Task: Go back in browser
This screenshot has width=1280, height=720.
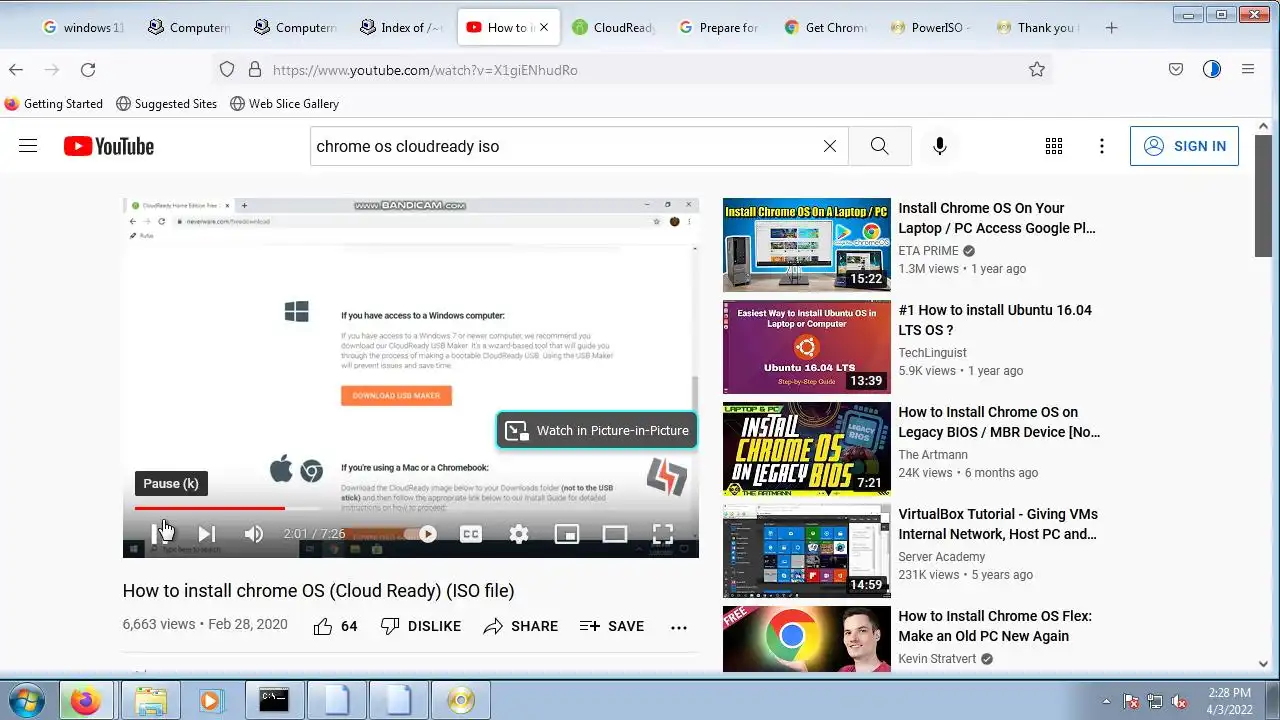Action: pyautogui.click(x=16, y=69)
